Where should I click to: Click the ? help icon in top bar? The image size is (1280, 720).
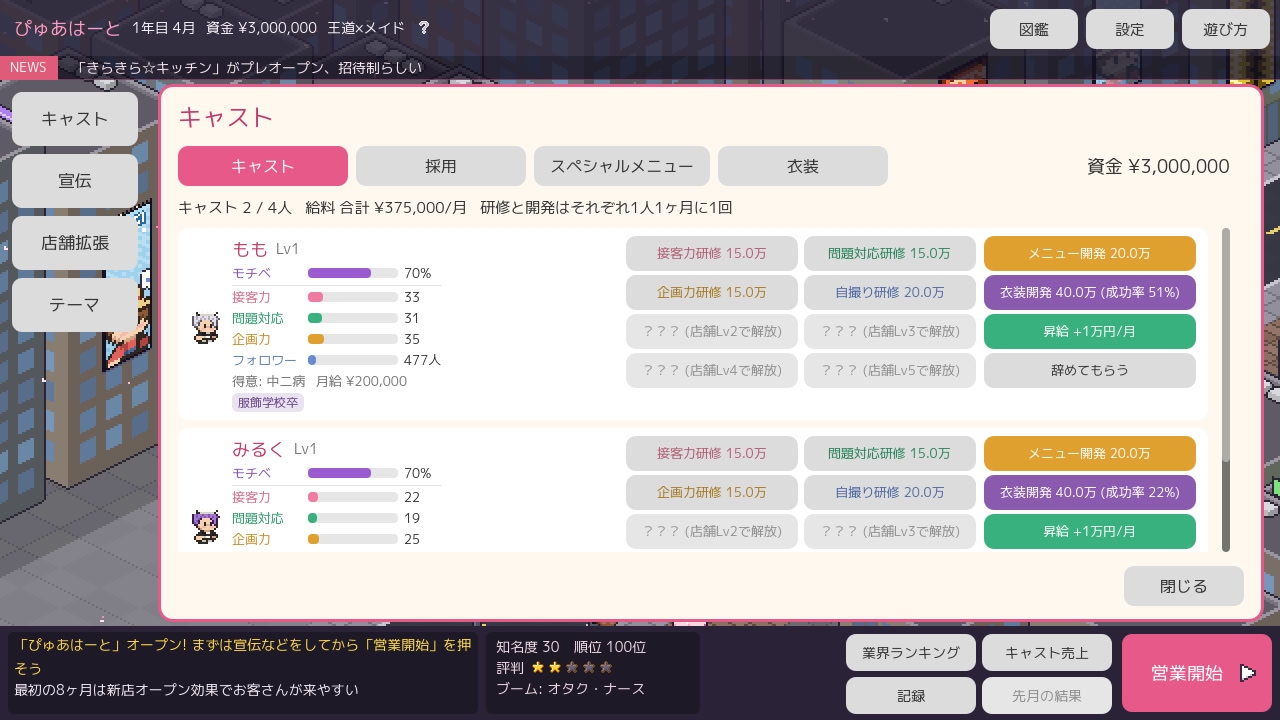point(423,28)
